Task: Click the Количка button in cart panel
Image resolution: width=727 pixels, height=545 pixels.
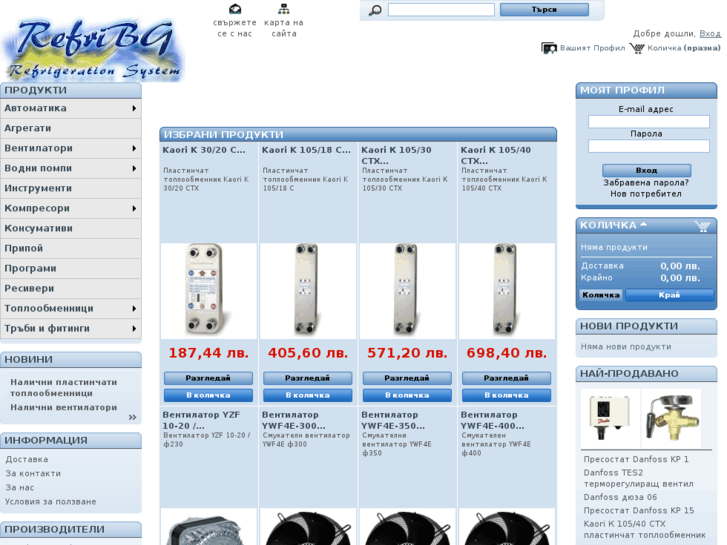Action: point(601,295)
